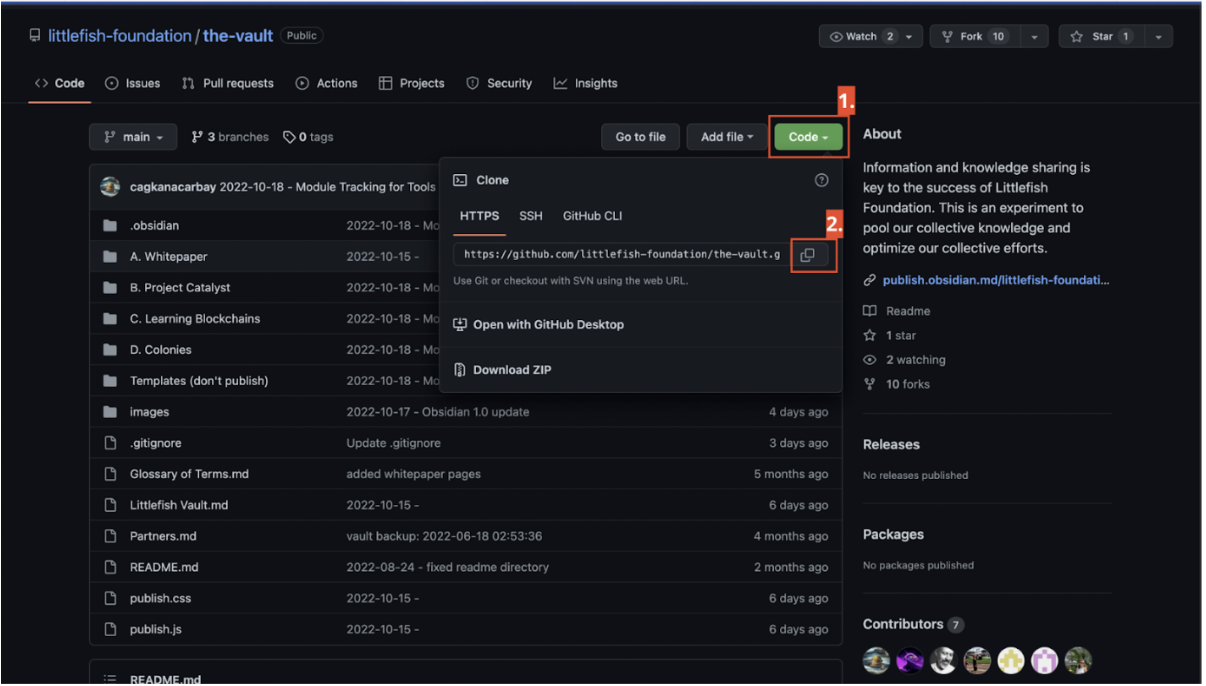Open the Pull requests tab
1206x686 pixels.
[x=228, y=83]
